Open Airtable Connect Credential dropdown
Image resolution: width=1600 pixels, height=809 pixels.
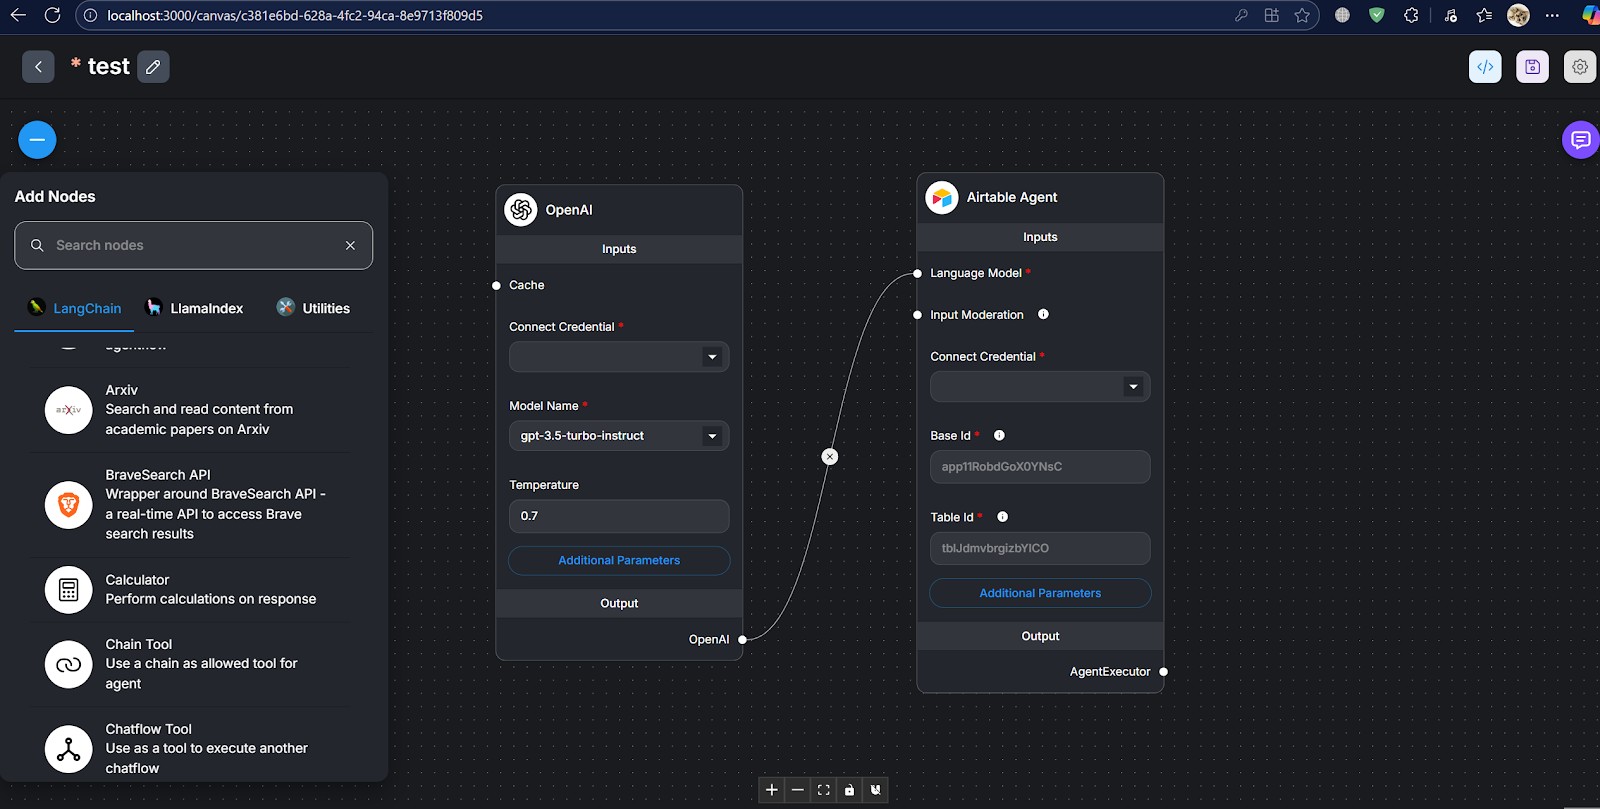[1040, 387]
